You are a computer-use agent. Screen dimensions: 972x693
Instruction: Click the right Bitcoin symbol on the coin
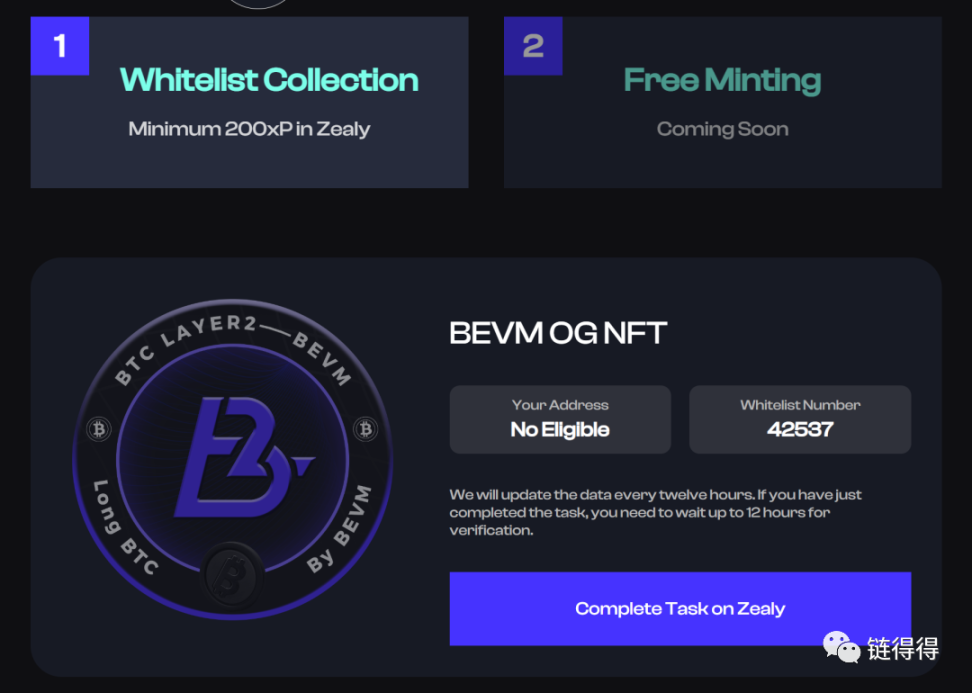(x=365, y=428)
